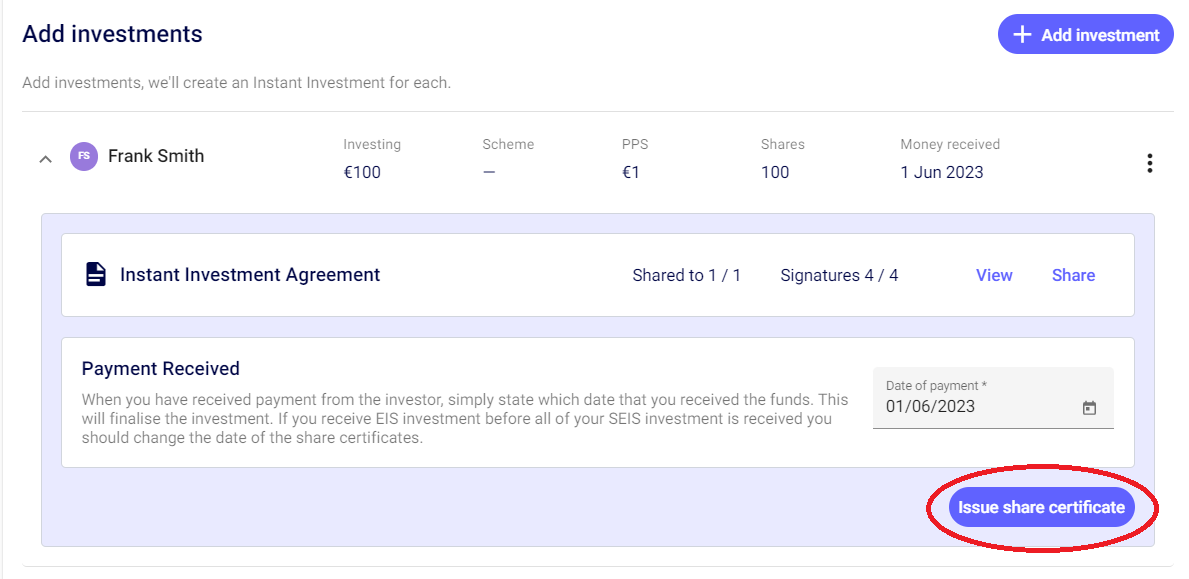Collapse the Frank Smith investment row

(x=45, y=158)
